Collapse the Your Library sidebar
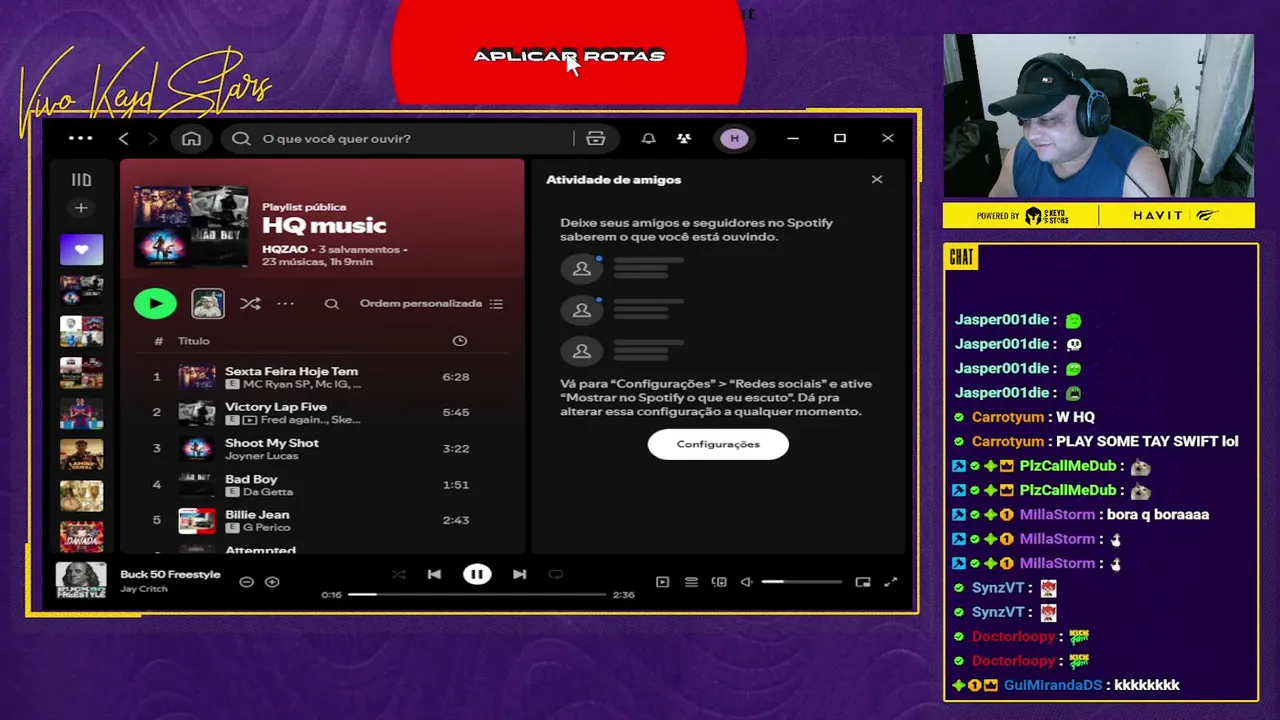The height and width of the screenshot is (720, 1280). point(81,180)
